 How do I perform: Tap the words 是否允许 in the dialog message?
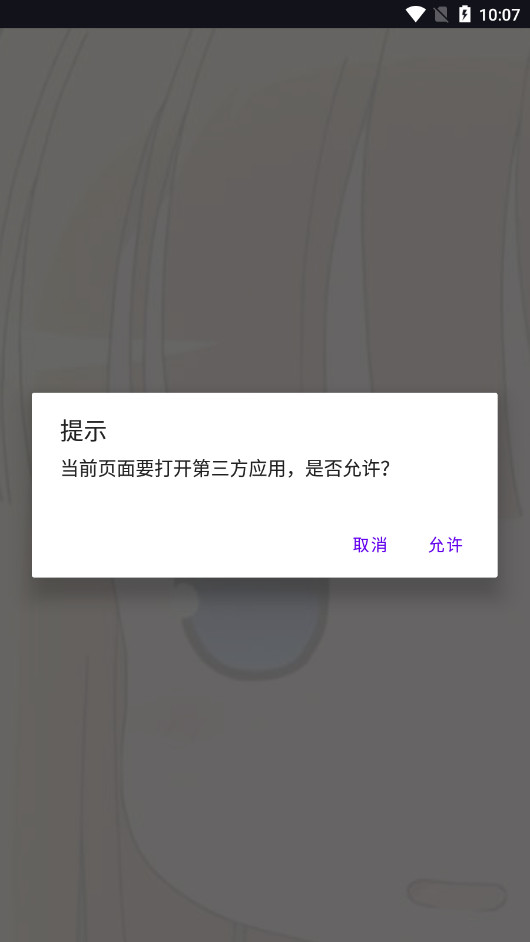coord(342,469)
